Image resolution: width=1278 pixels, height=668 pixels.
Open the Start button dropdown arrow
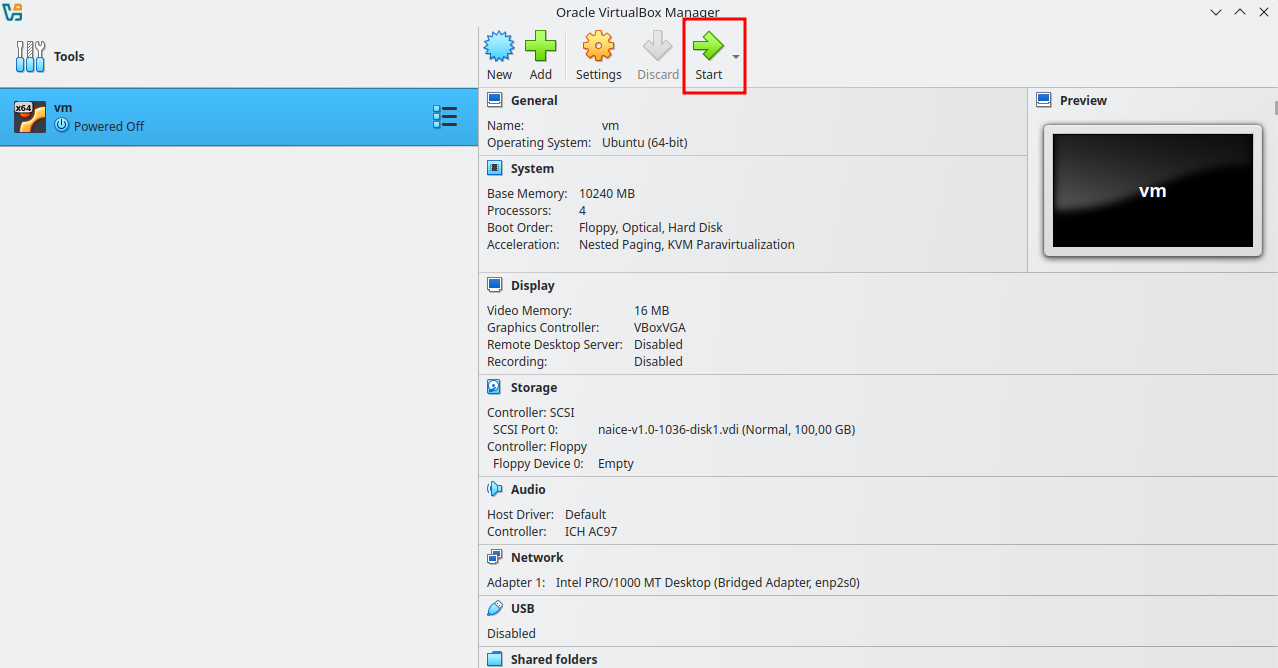736,57
